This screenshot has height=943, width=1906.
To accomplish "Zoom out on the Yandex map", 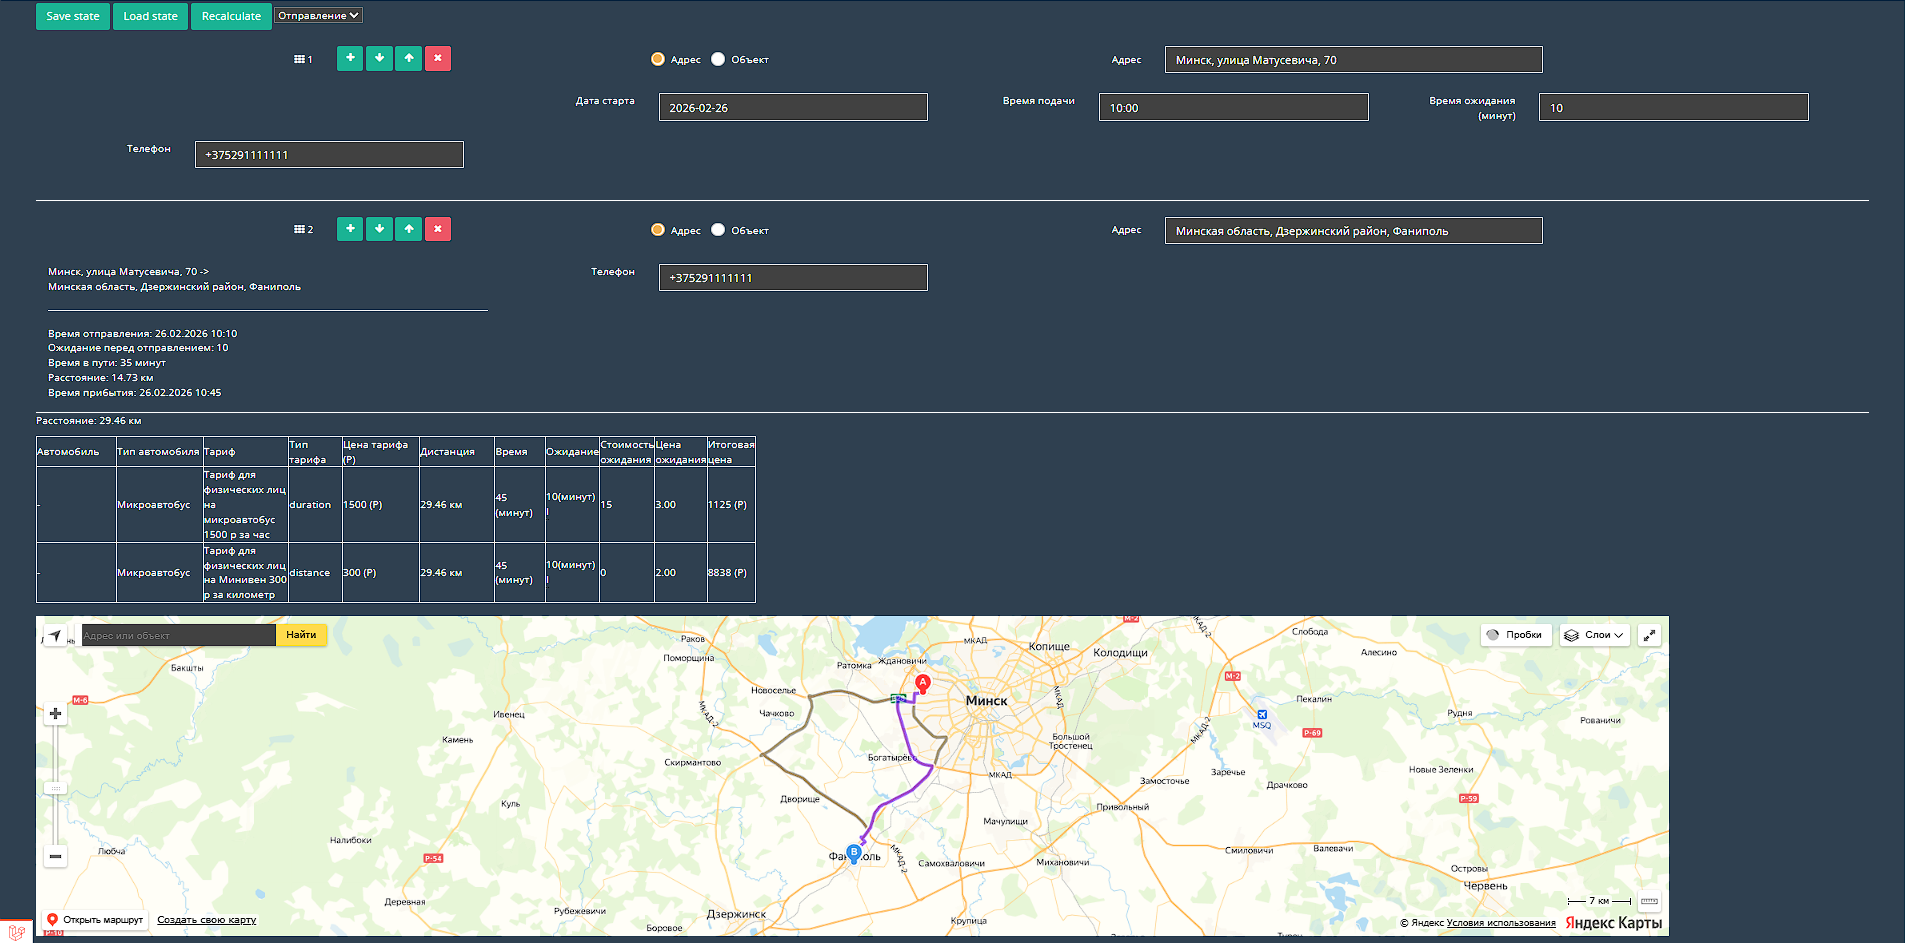I will [56, 856].
